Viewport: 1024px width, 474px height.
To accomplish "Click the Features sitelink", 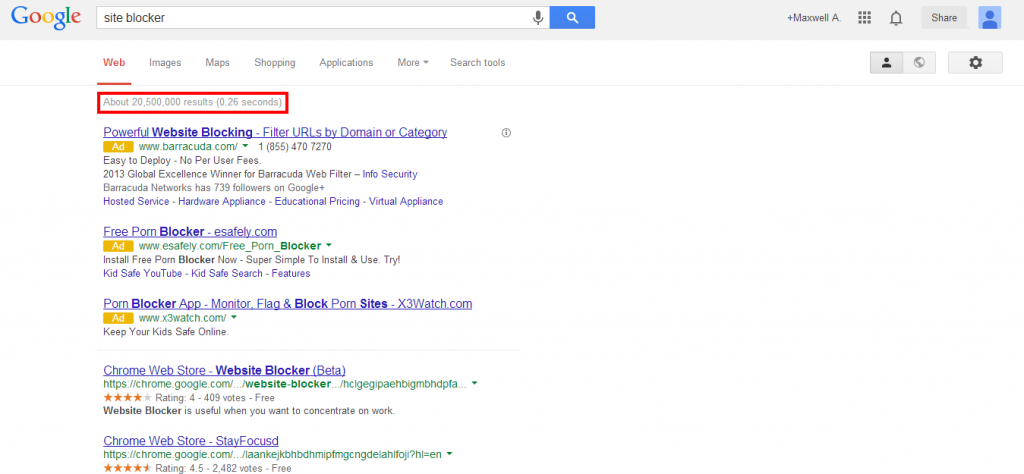I will pyautogui.click(x=291, y=274).
